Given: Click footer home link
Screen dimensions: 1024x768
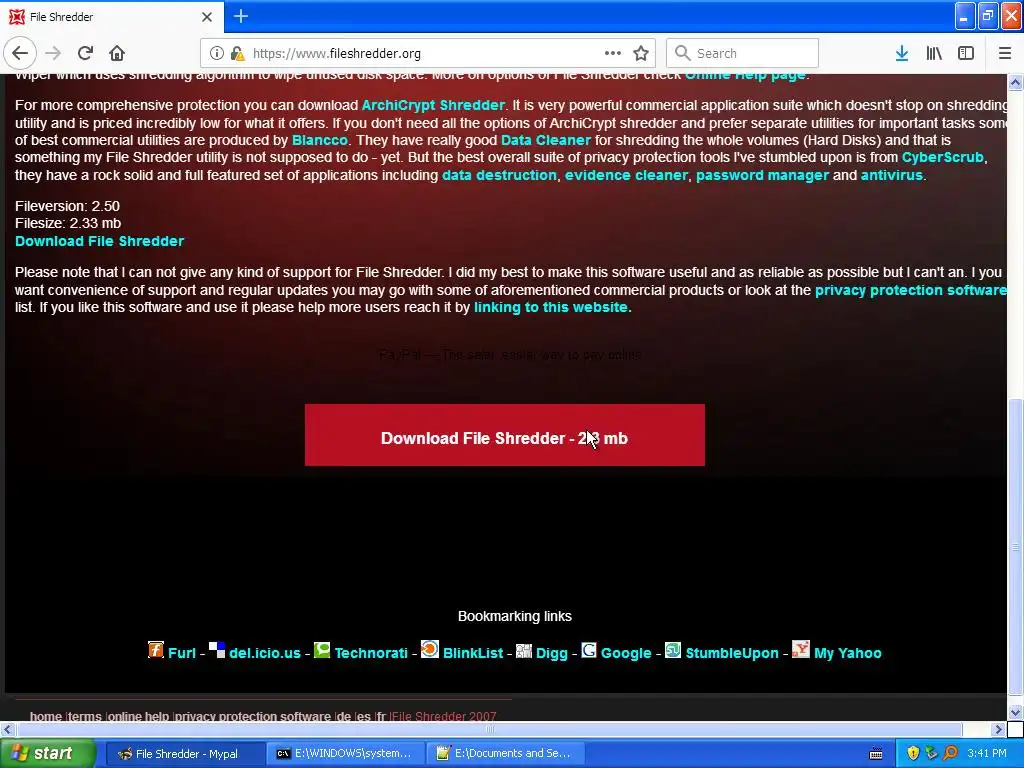Looking at the screenshot, I should tap(46, 716).
